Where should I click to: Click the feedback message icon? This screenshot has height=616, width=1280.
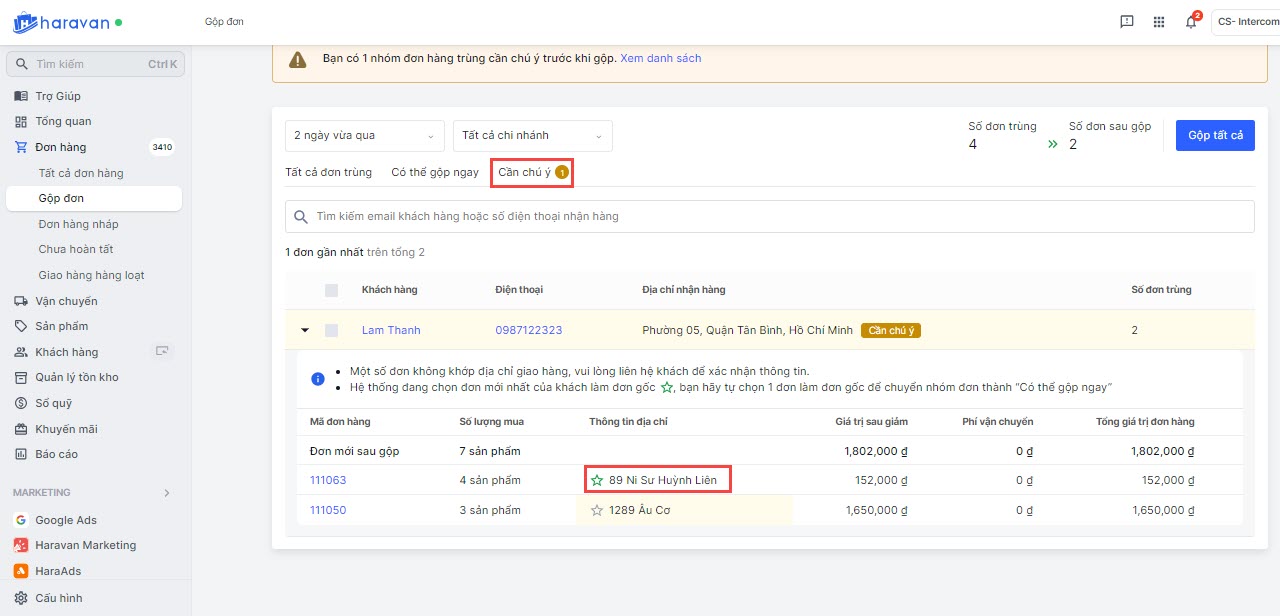1127,22
